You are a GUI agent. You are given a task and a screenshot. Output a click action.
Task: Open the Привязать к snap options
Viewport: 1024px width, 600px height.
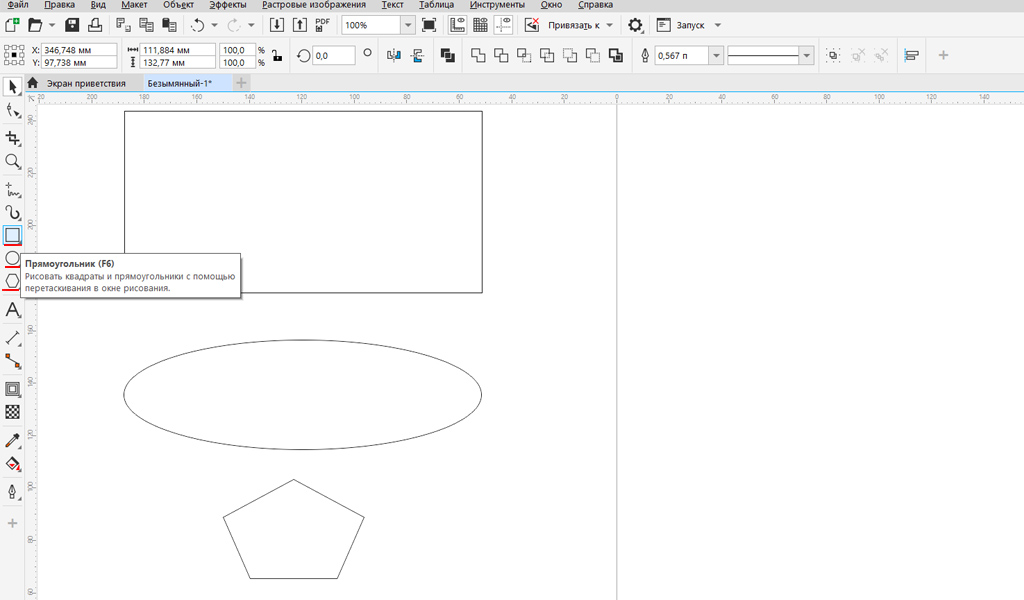[x=581, y=24]
